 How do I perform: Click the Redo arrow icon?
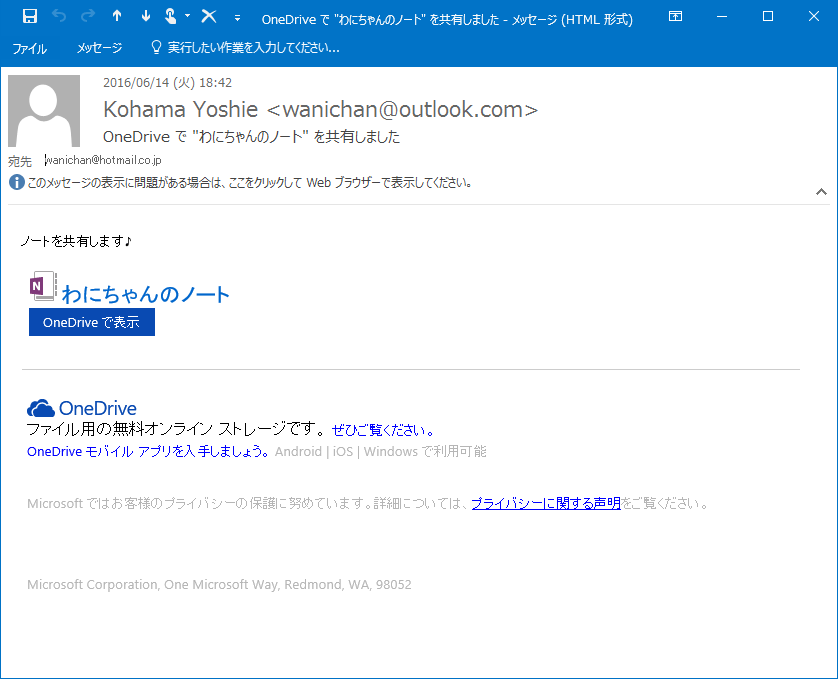[88, 17]
